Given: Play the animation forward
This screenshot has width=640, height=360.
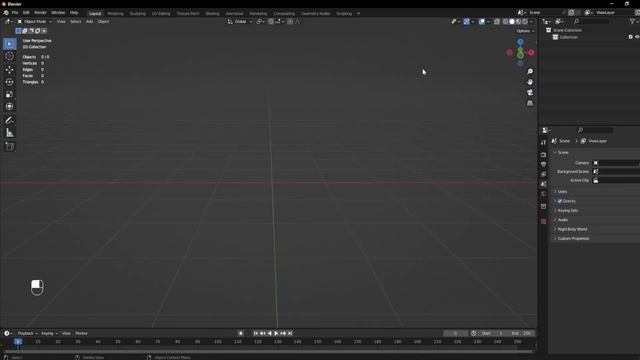Looking at the screenshot, I should click(x=276, y=333).
